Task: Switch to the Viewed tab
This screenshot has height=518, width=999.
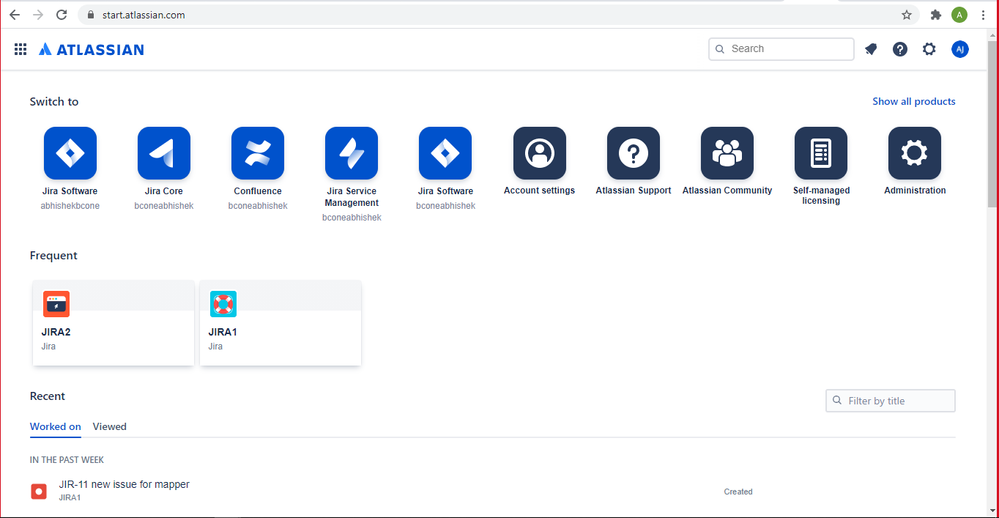Action: pyautogui.click(x=110, y=427)
